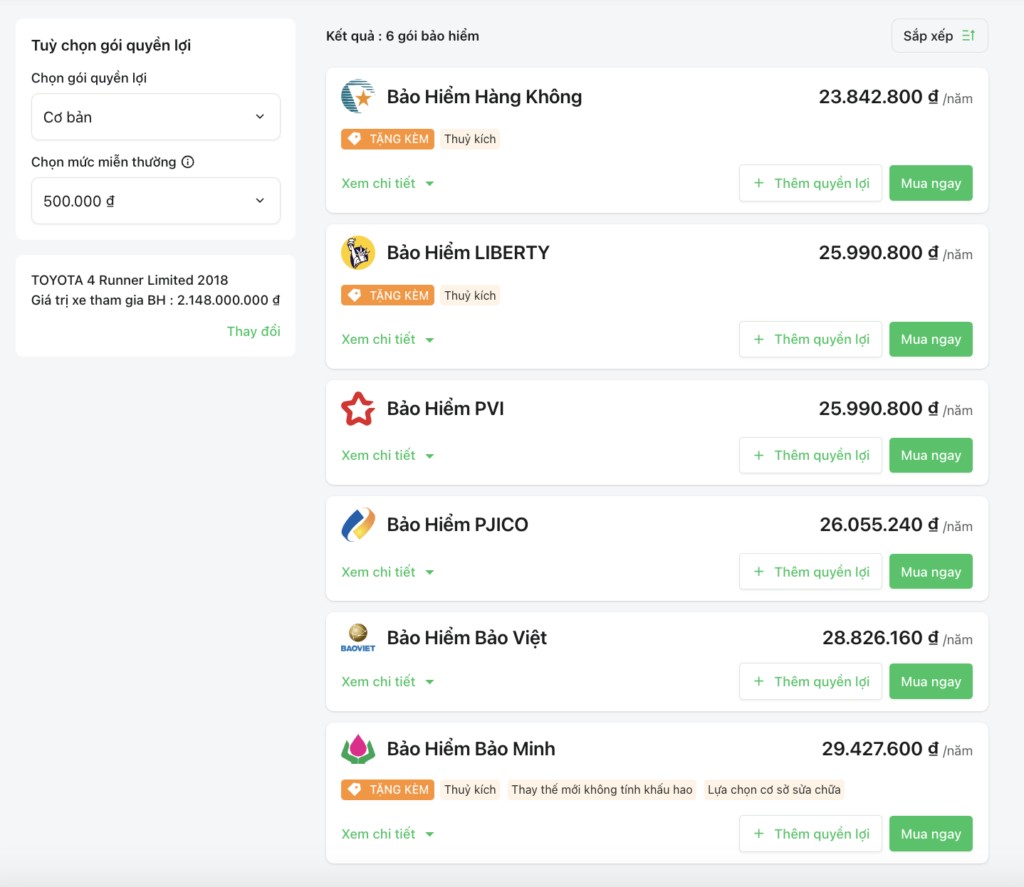Click the TOYOTA 4 Runner Limited 2018 text

(129, 280)
